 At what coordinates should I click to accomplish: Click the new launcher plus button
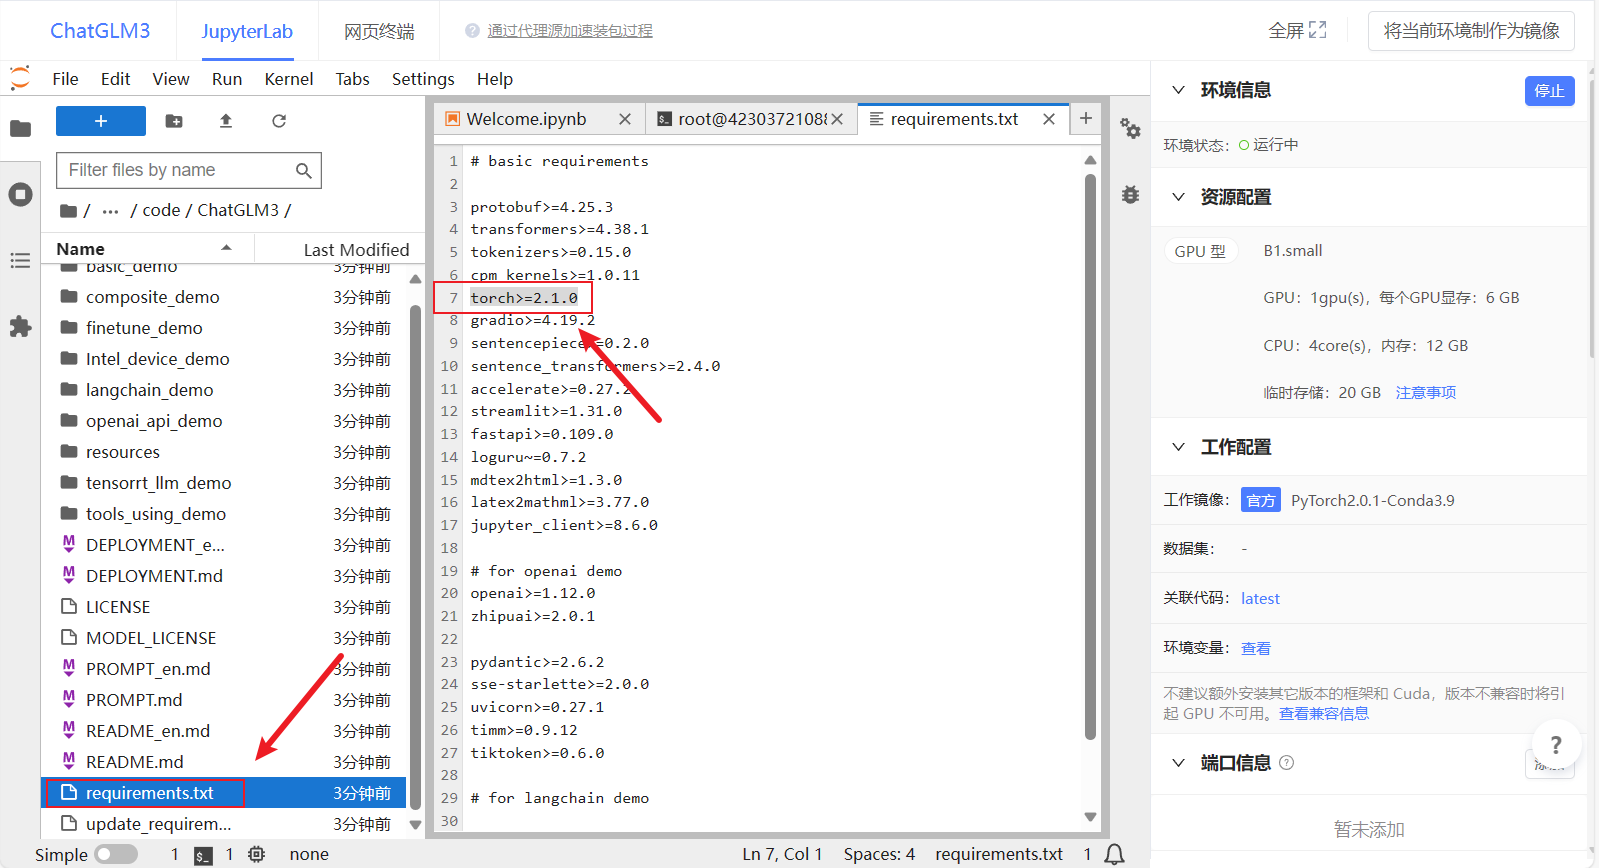pyautogui.click(x=100, y=121)
